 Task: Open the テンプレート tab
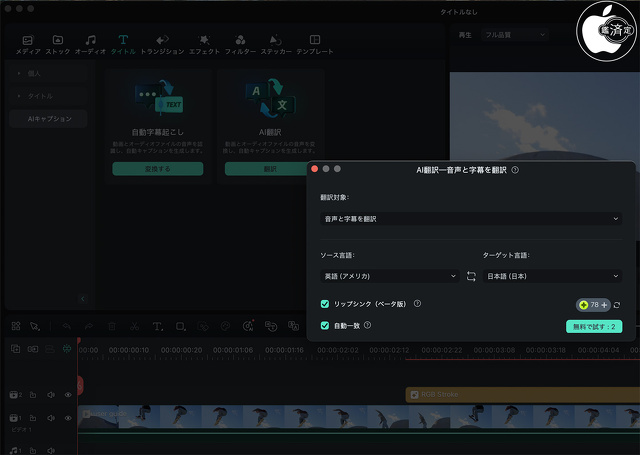pos(315,44)
